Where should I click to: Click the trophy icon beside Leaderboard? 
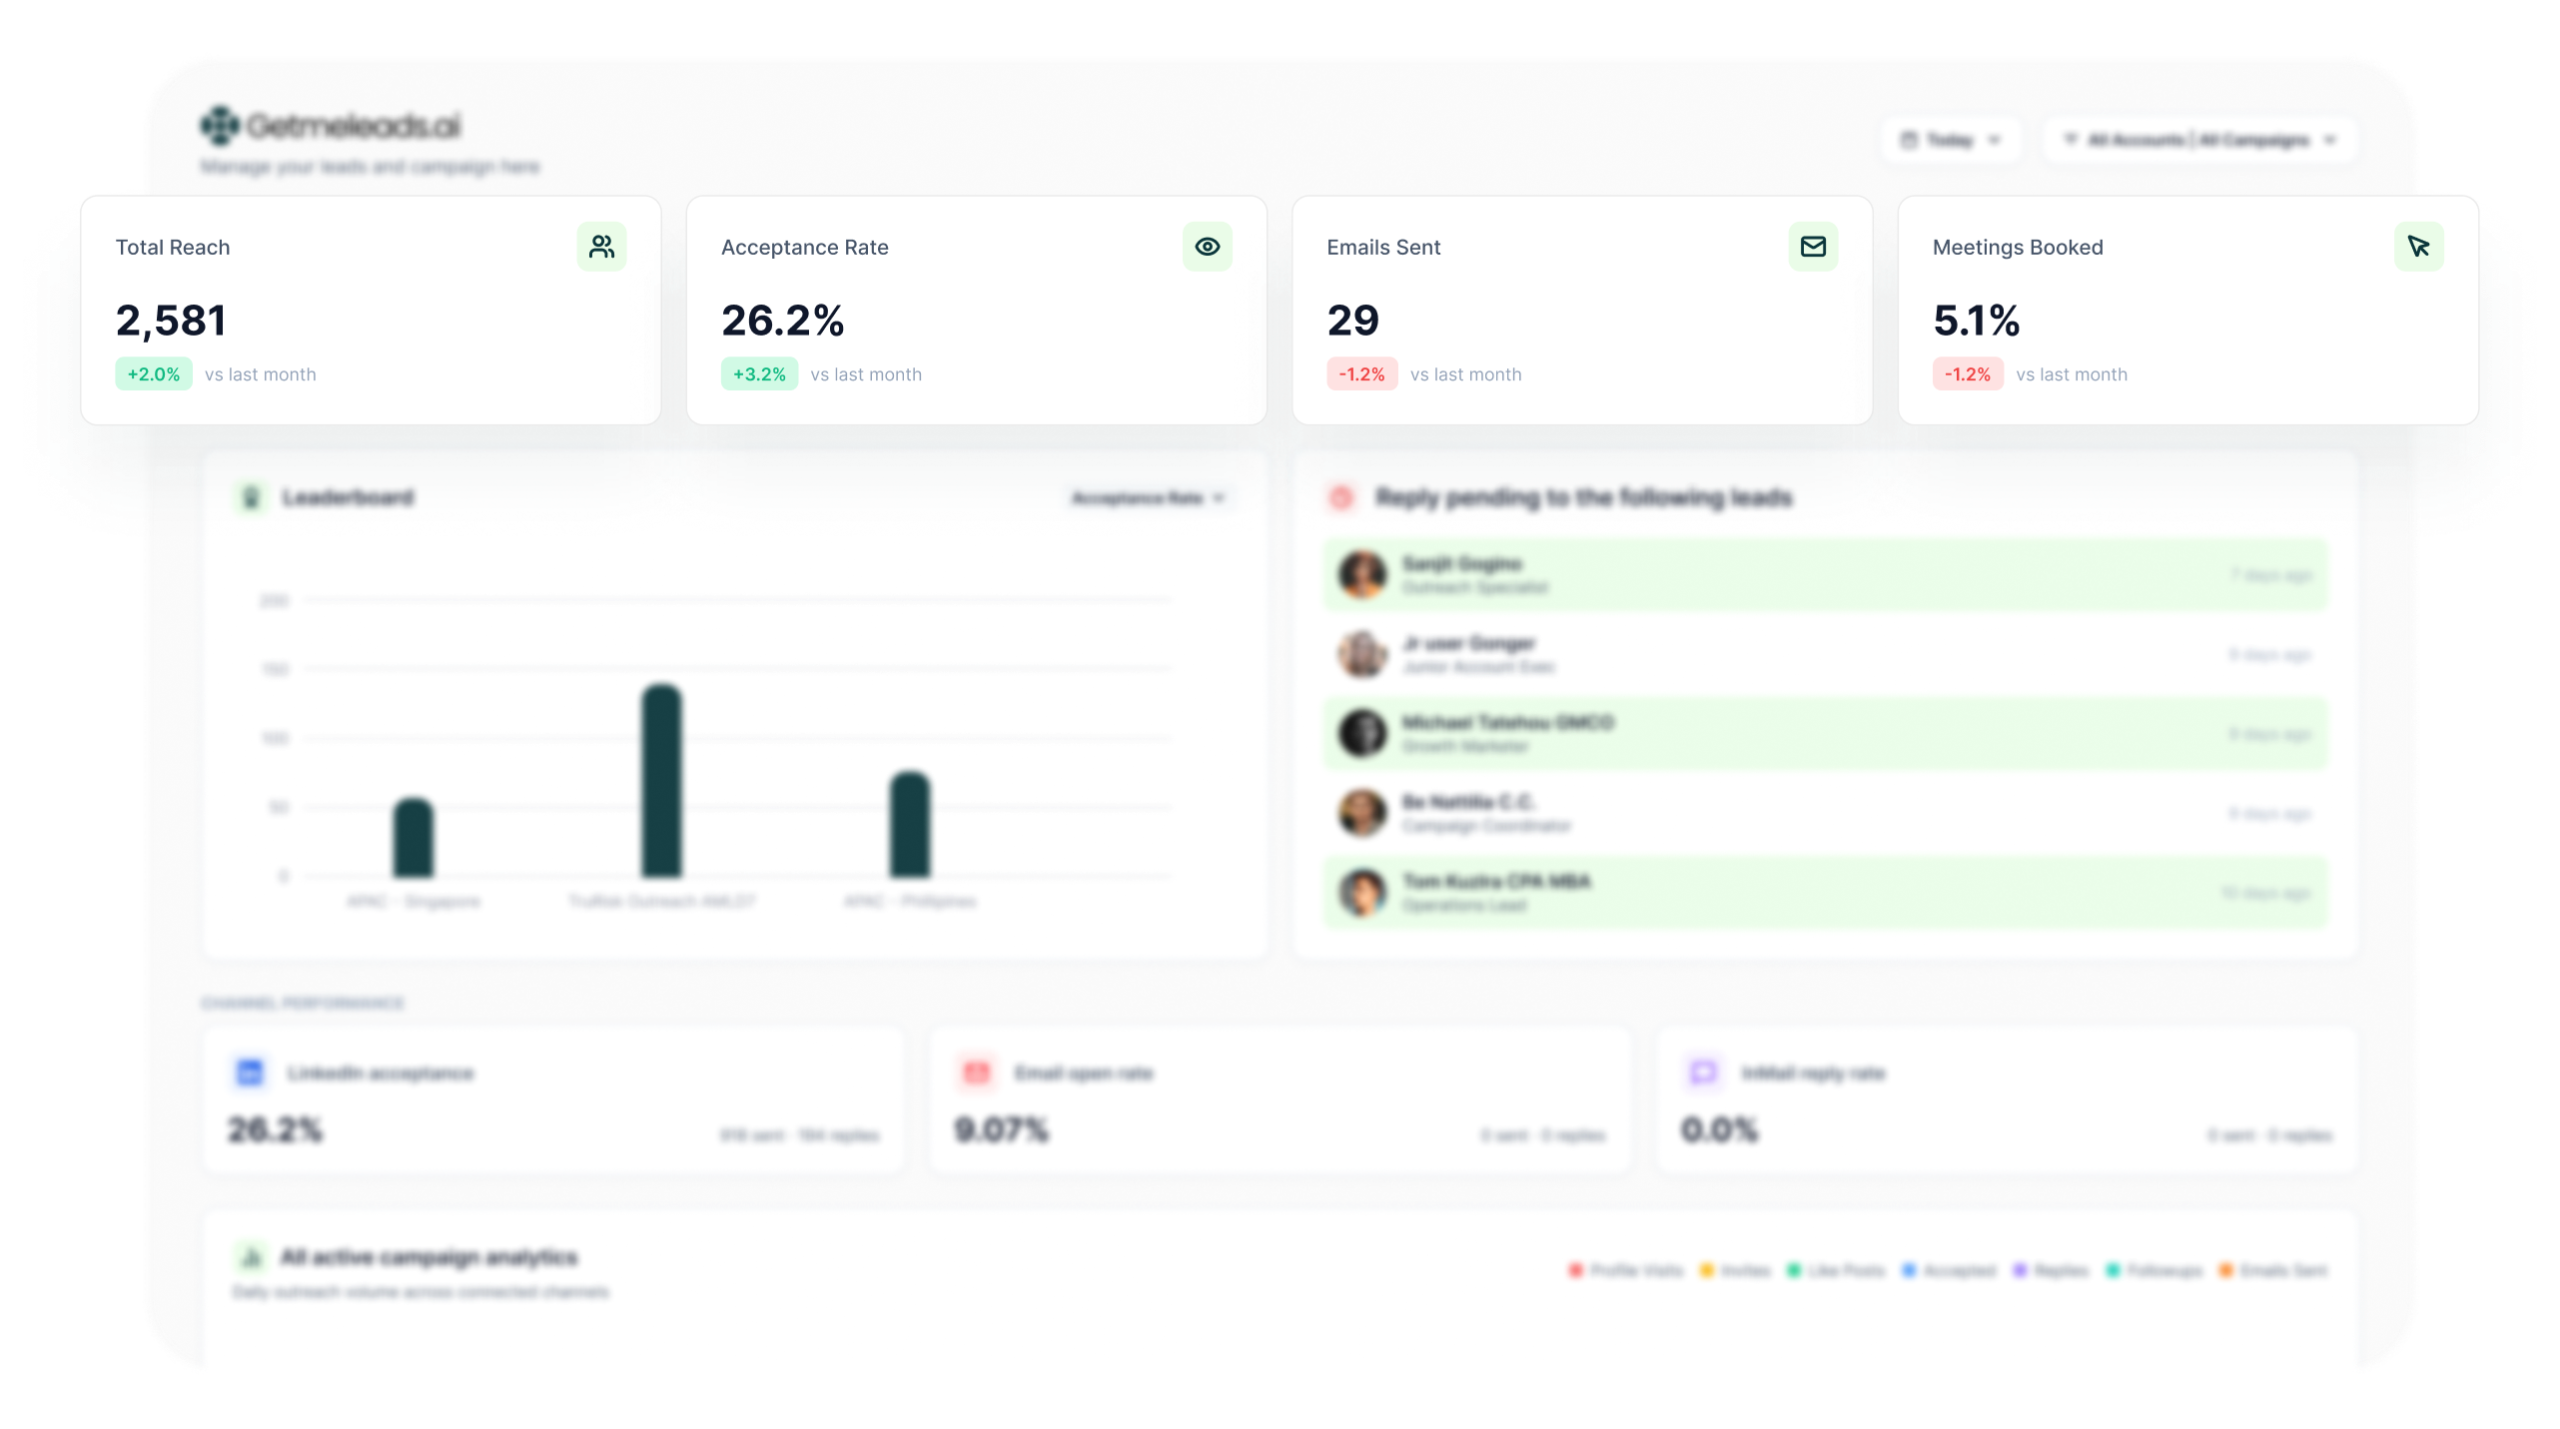point(251,497)
